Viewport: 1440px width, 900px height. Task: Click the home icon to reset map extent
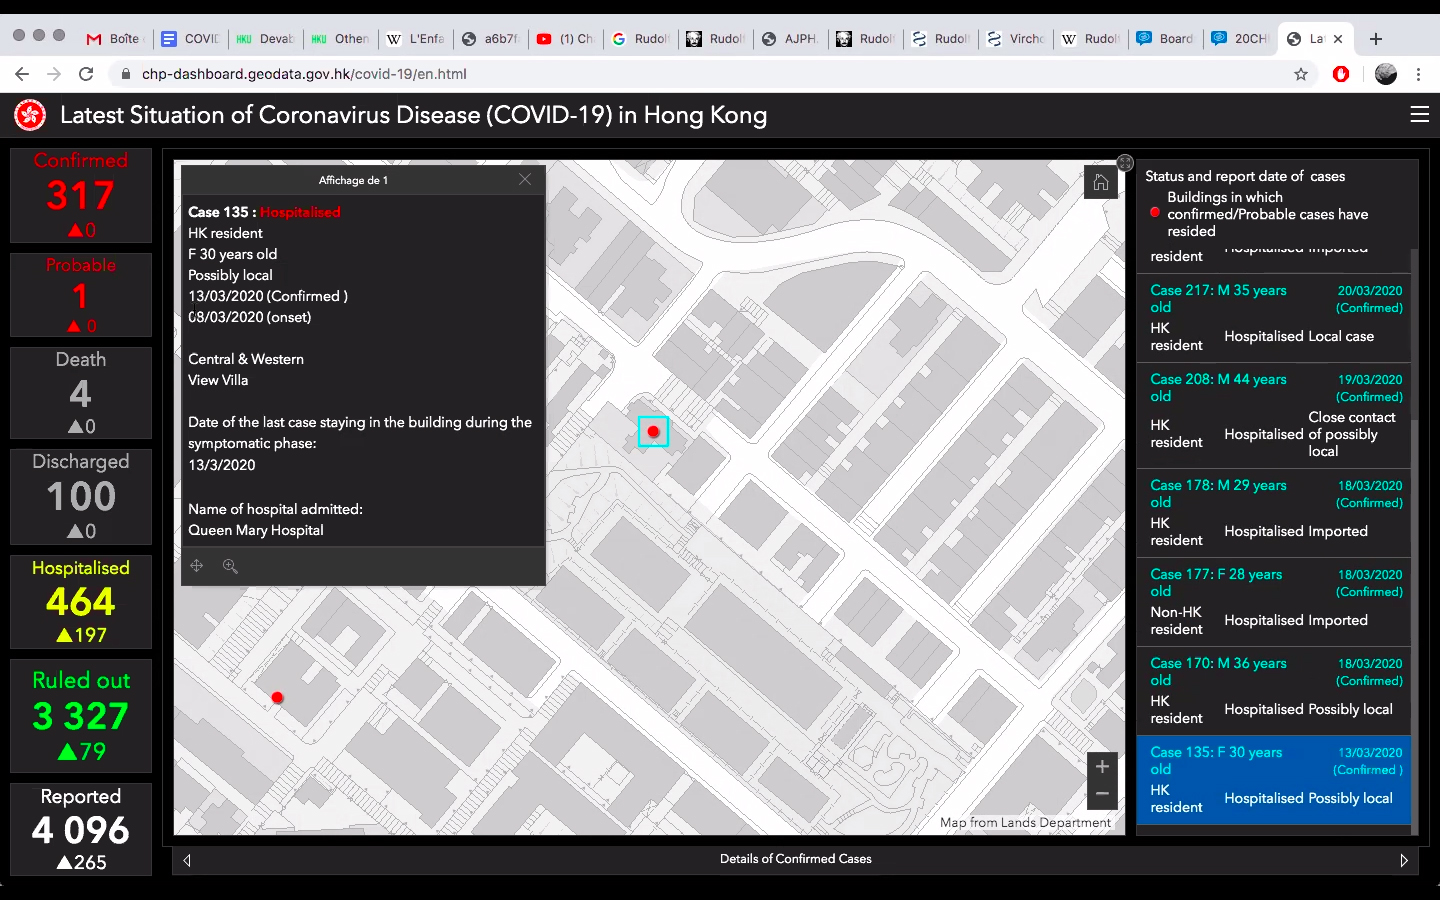1100,182
